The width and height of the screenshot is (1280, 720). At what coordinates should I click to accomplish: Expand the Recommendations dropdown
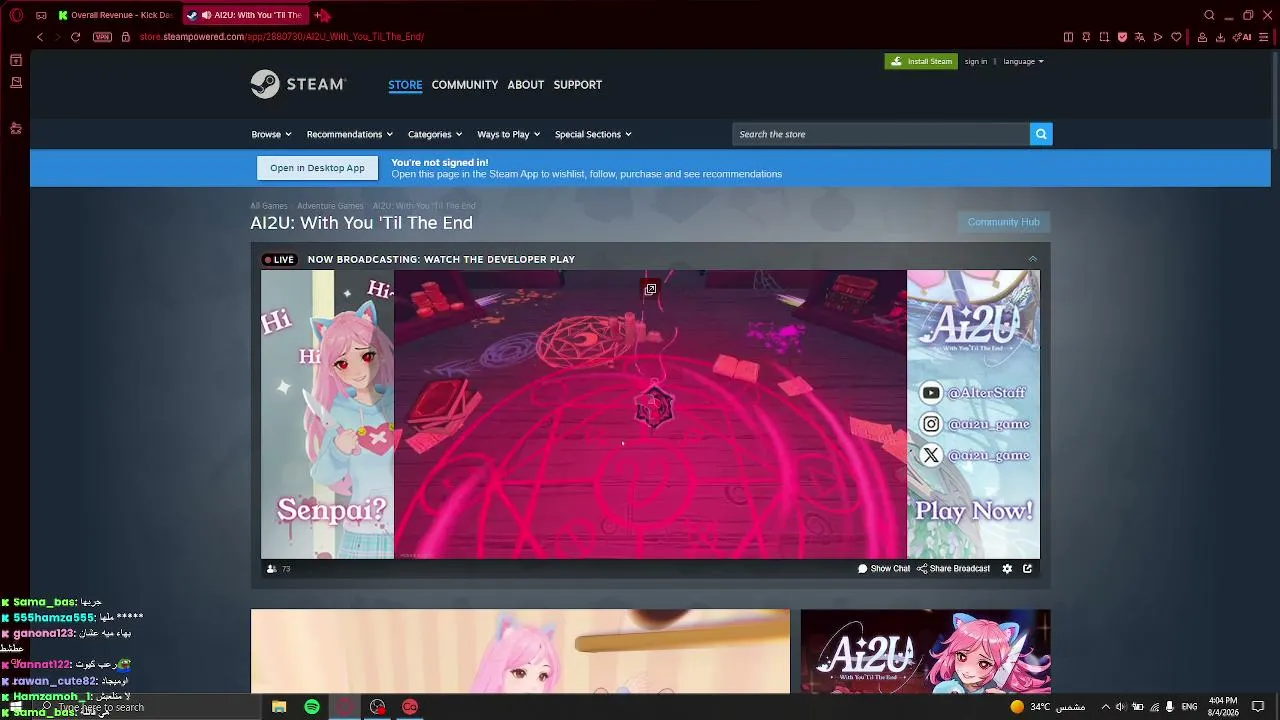tap(350, 134)
